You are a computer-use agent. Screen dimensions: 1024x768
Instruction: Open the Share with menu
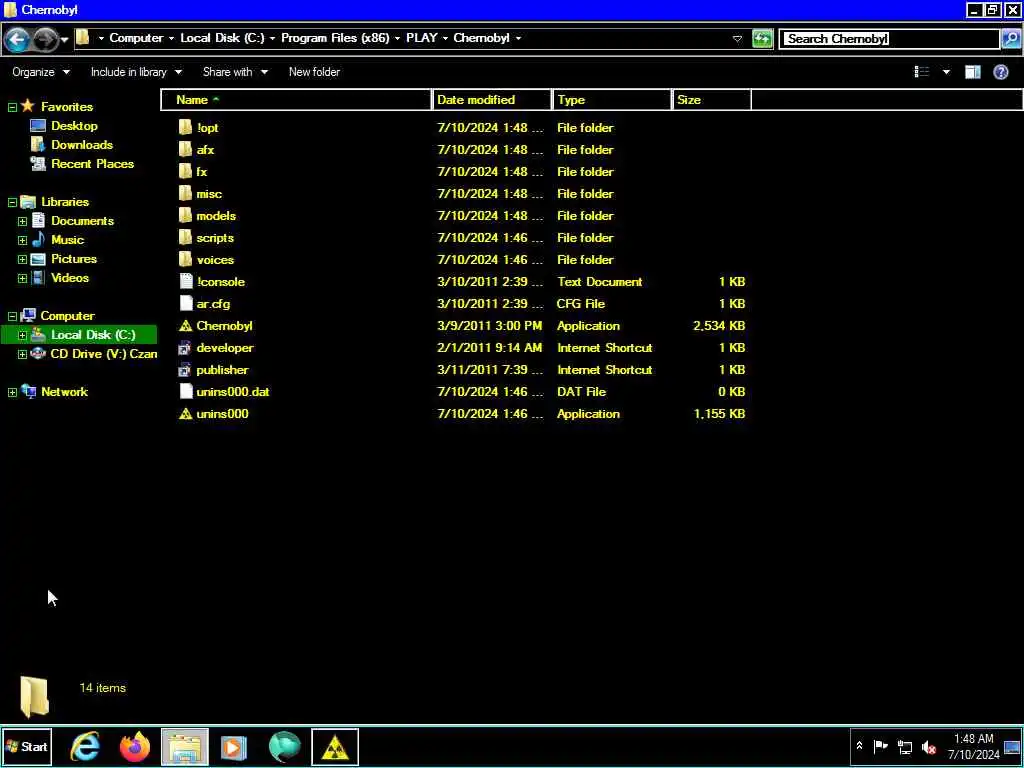pyautogui.click(x=235, y=72)
